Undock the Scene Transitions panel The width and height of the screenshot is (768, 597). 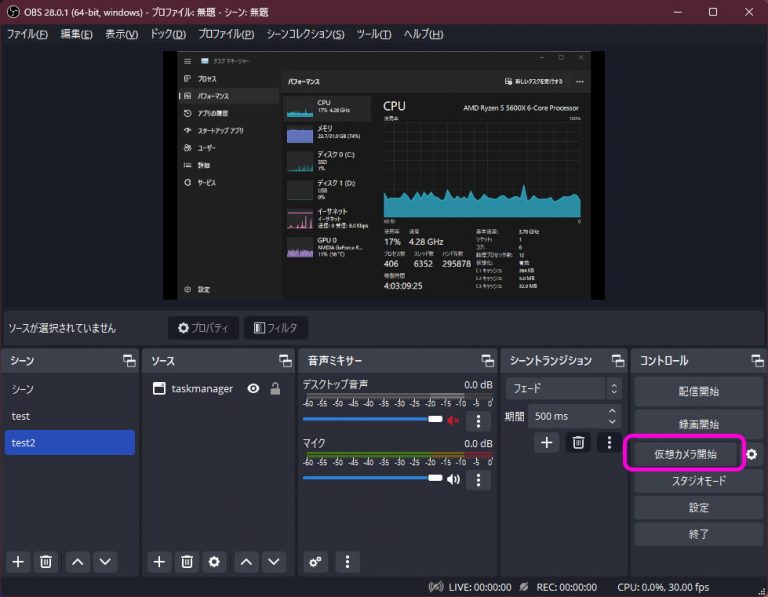(x=618, y=361)
